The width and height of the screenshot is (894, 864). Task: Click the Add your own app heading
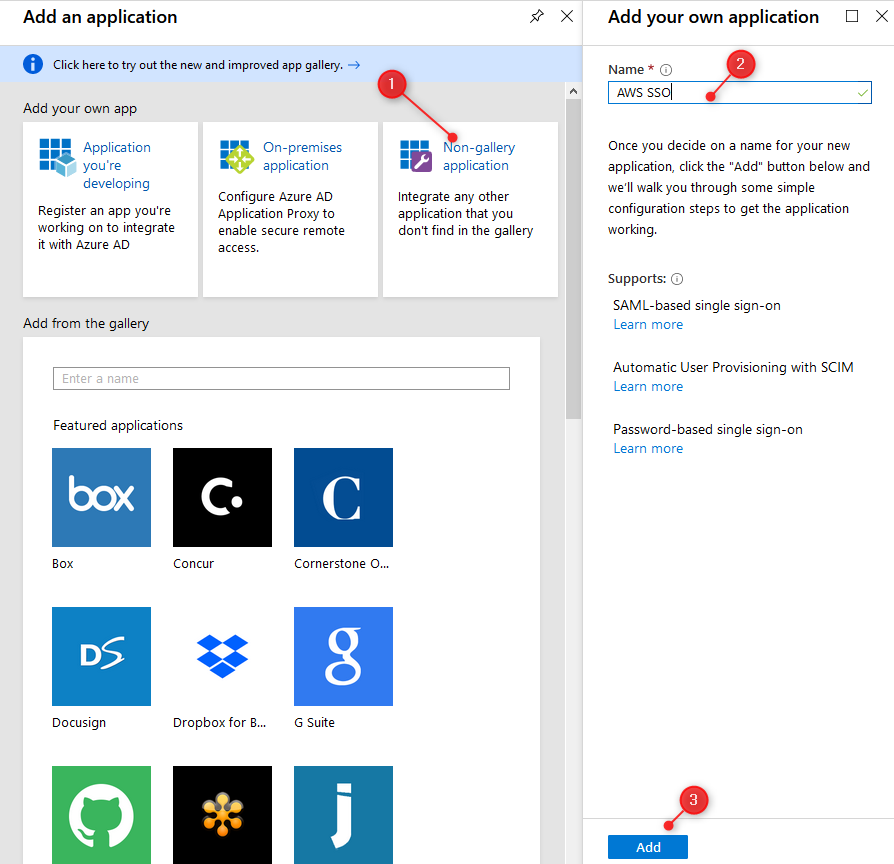[x=80, y=108]
